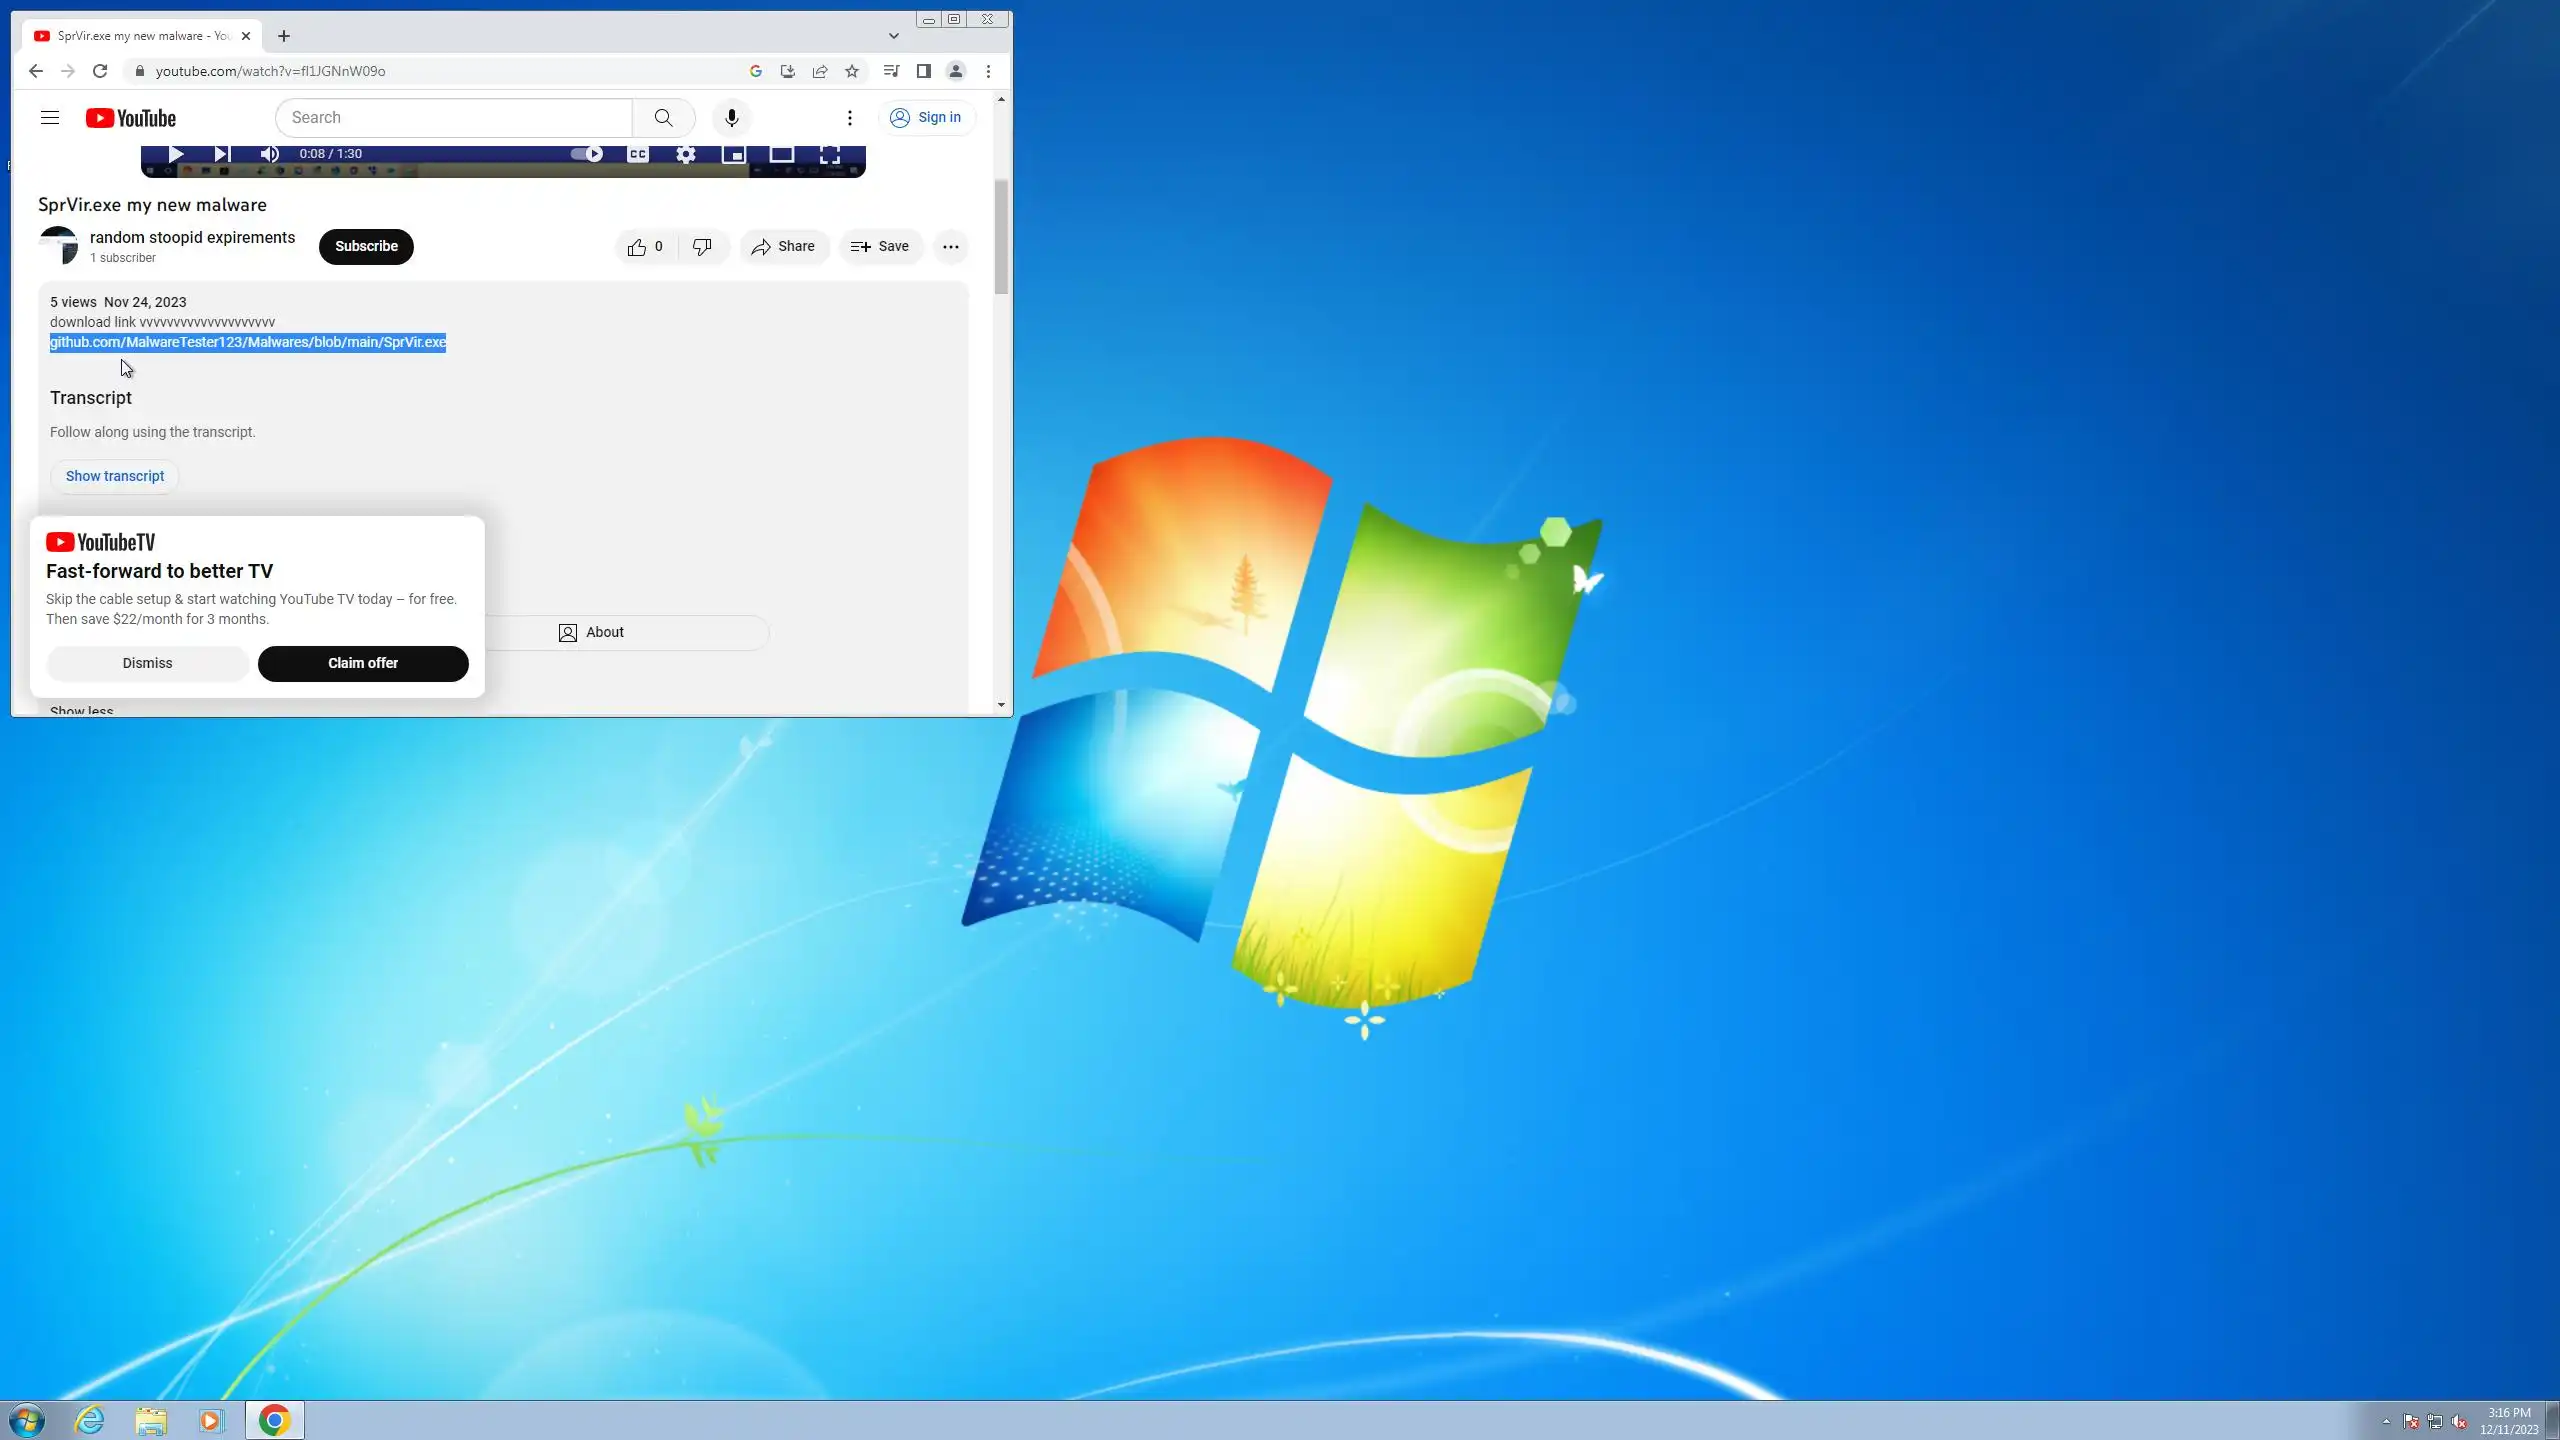
Task: Open Internet Explorer from the taskbar
Action: (89, 1420)
